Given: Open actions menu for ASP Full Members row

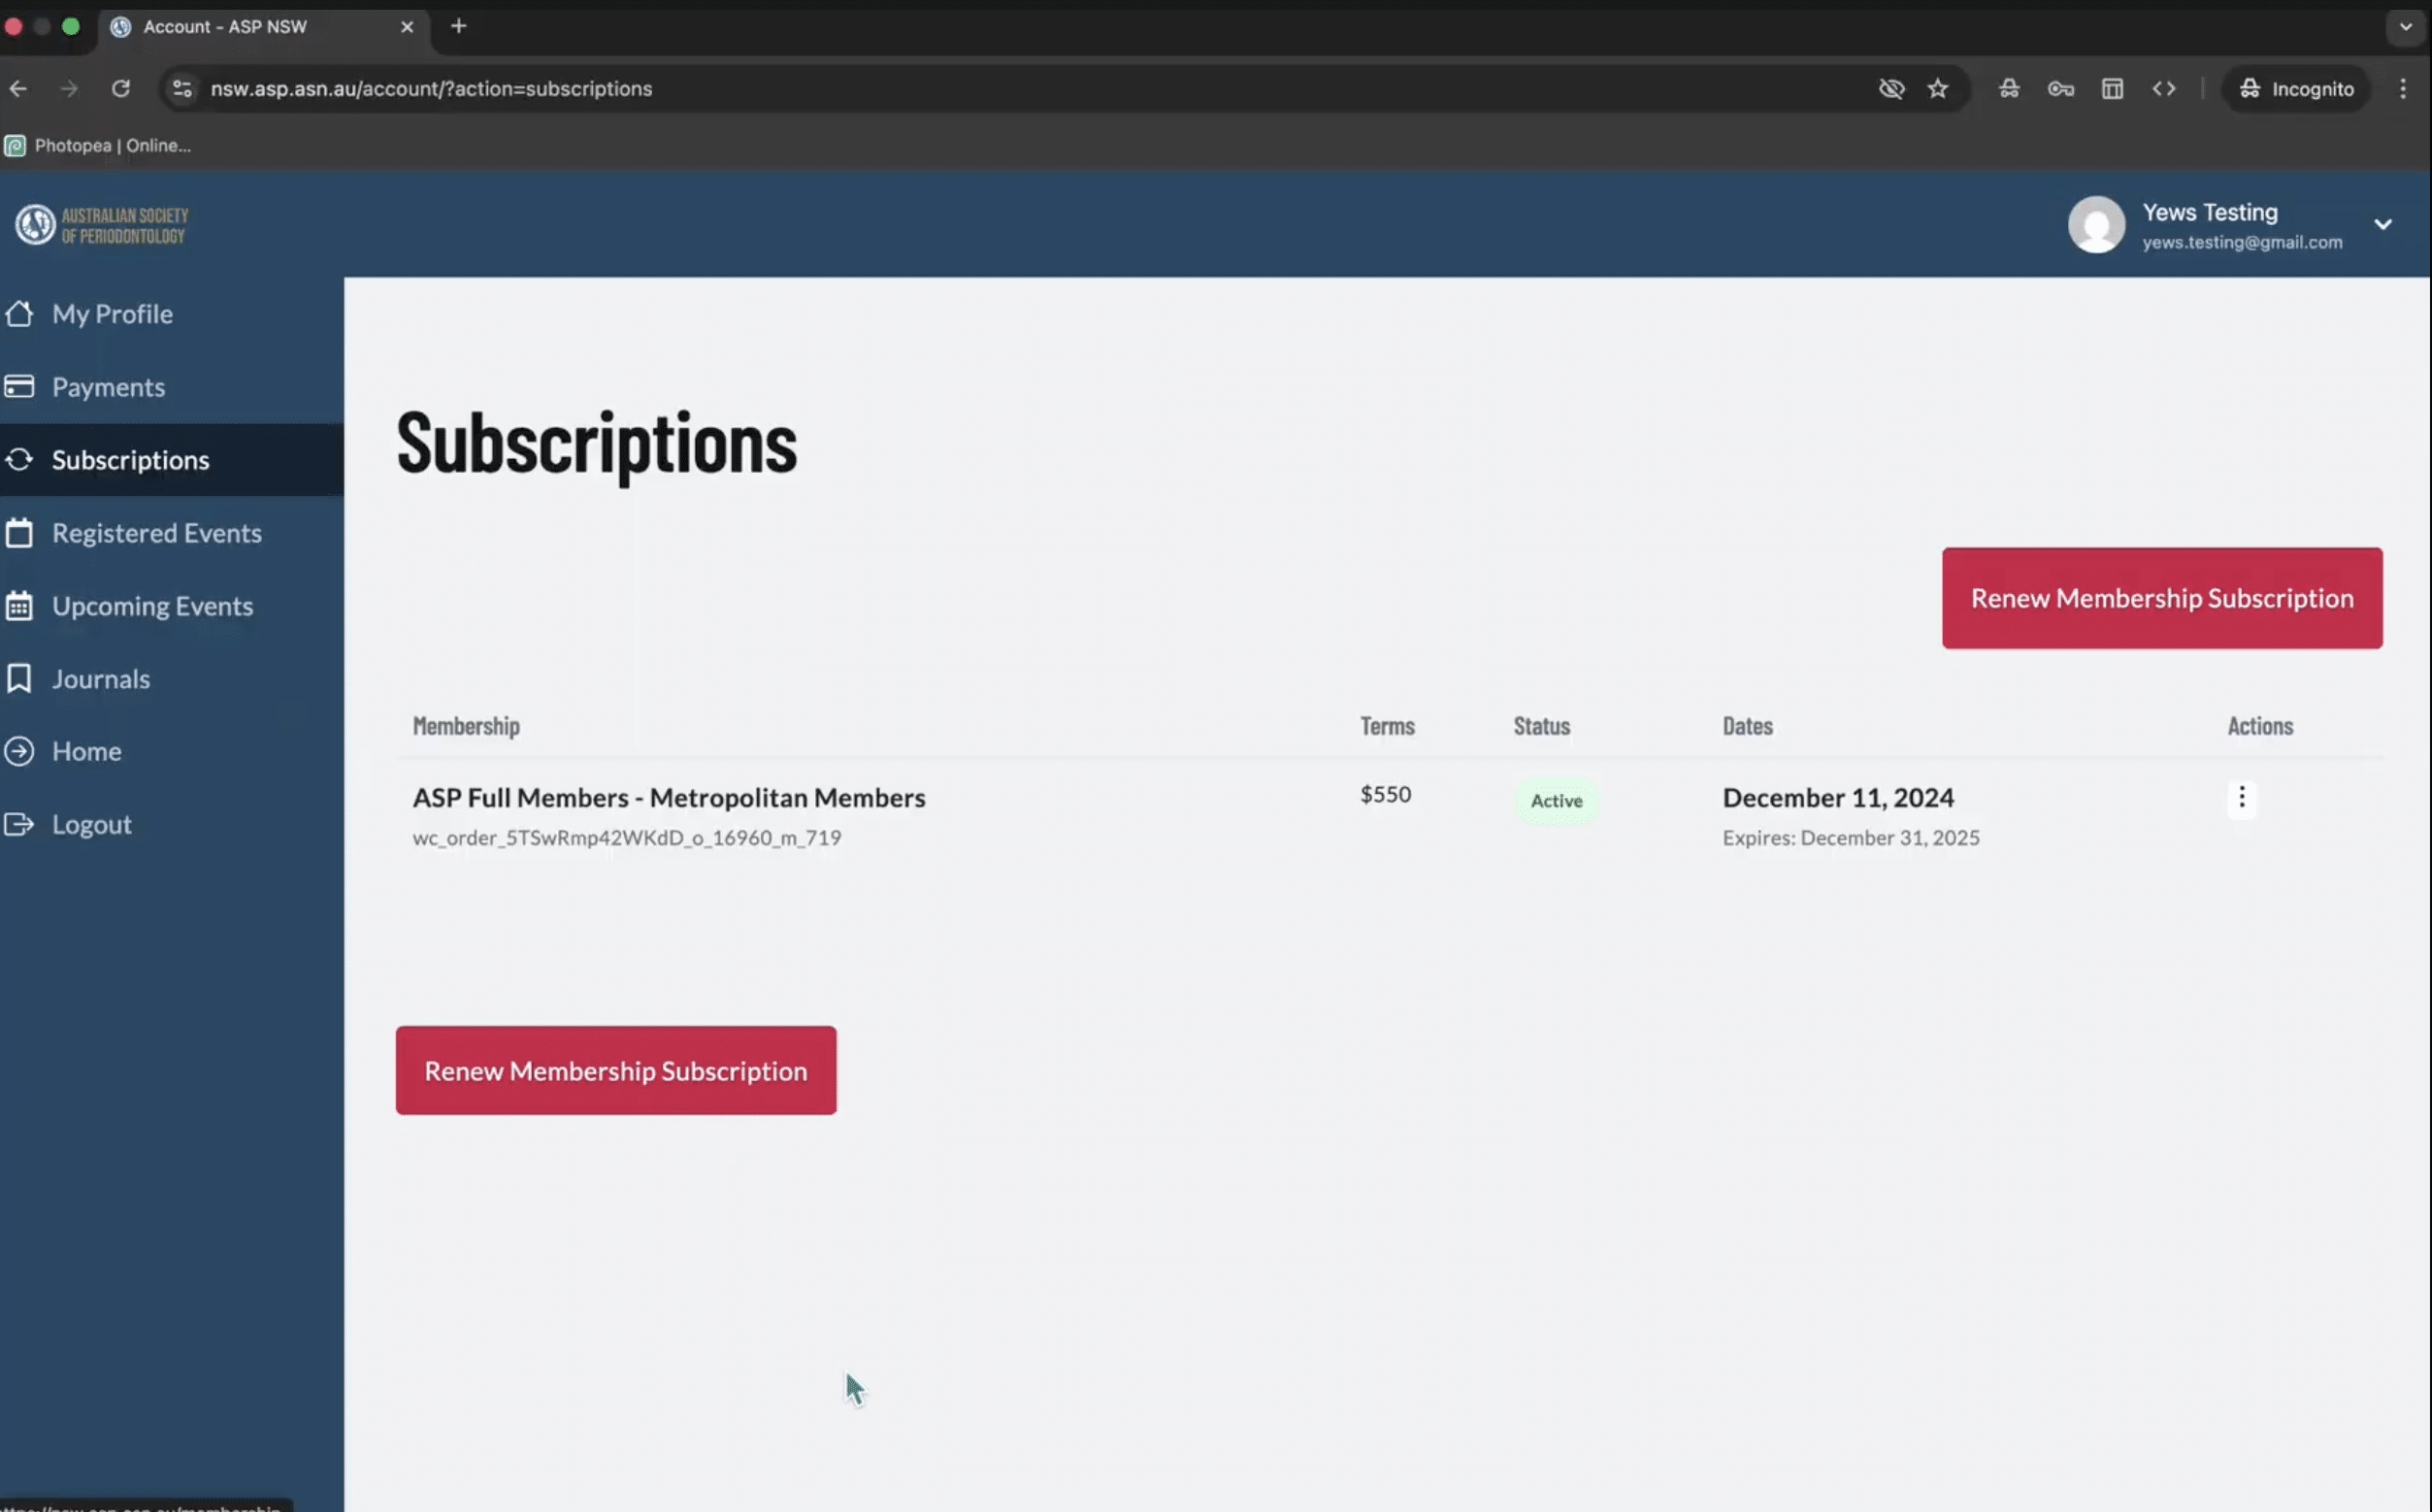Looking at the screenshot, I should [2241, 798].
